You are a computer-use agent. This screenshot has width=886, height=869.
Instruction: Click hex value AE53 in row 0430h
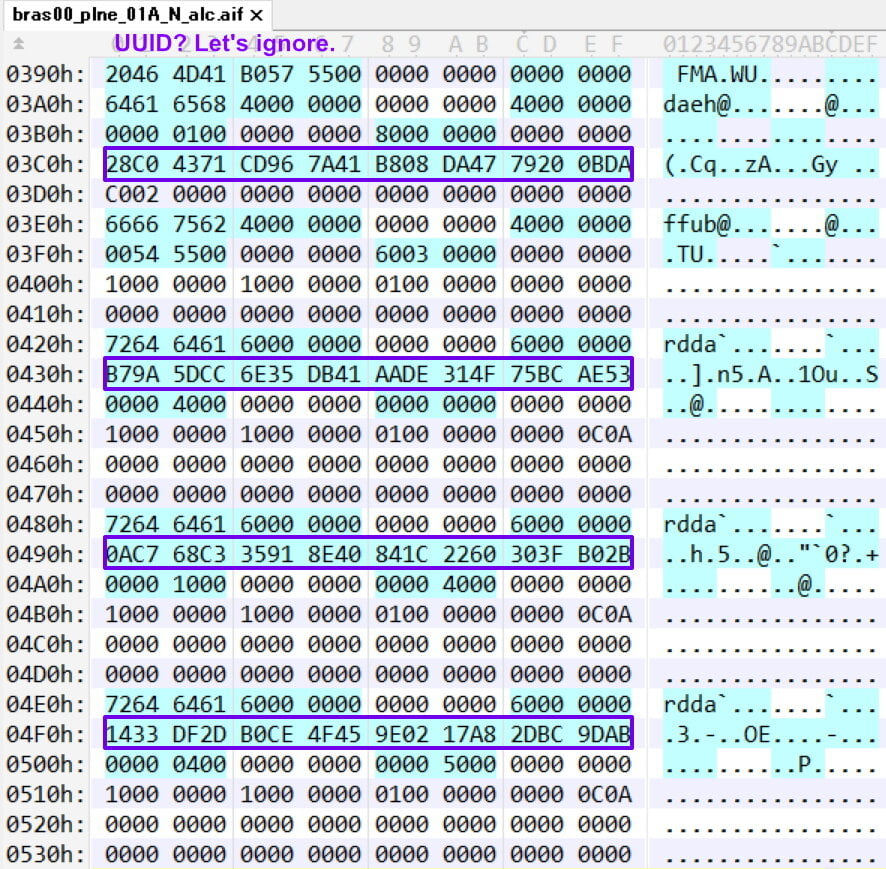(x=604, y=374)
